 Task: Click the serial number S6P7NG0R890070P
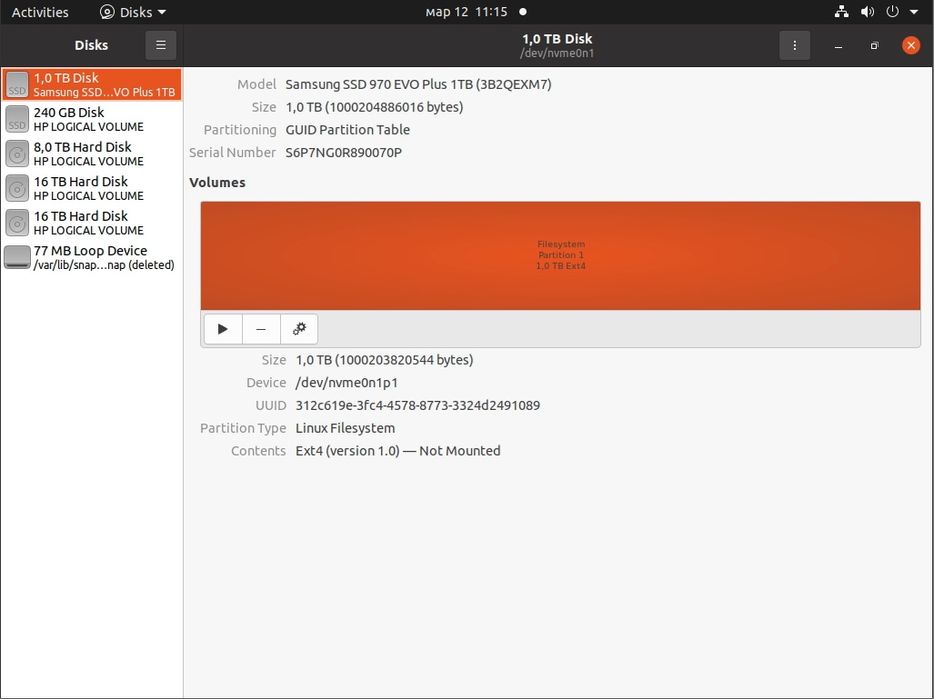(x=344, y=153)
